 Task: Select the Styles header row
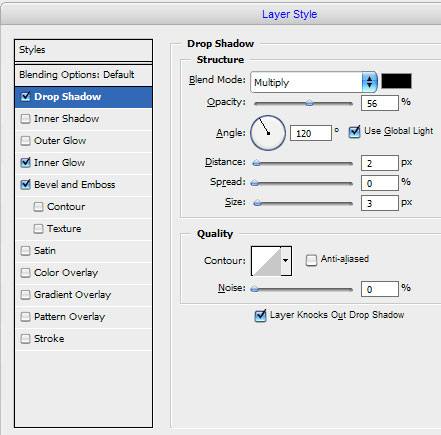click(x=83, y=50)
